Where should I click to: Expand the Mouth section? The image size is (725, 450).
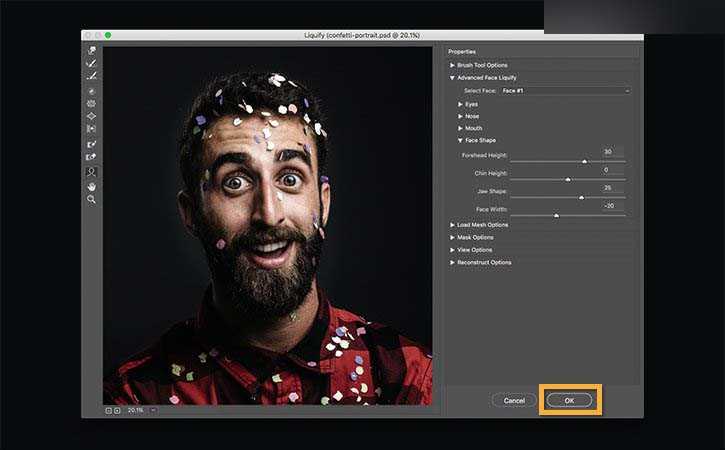461,128
